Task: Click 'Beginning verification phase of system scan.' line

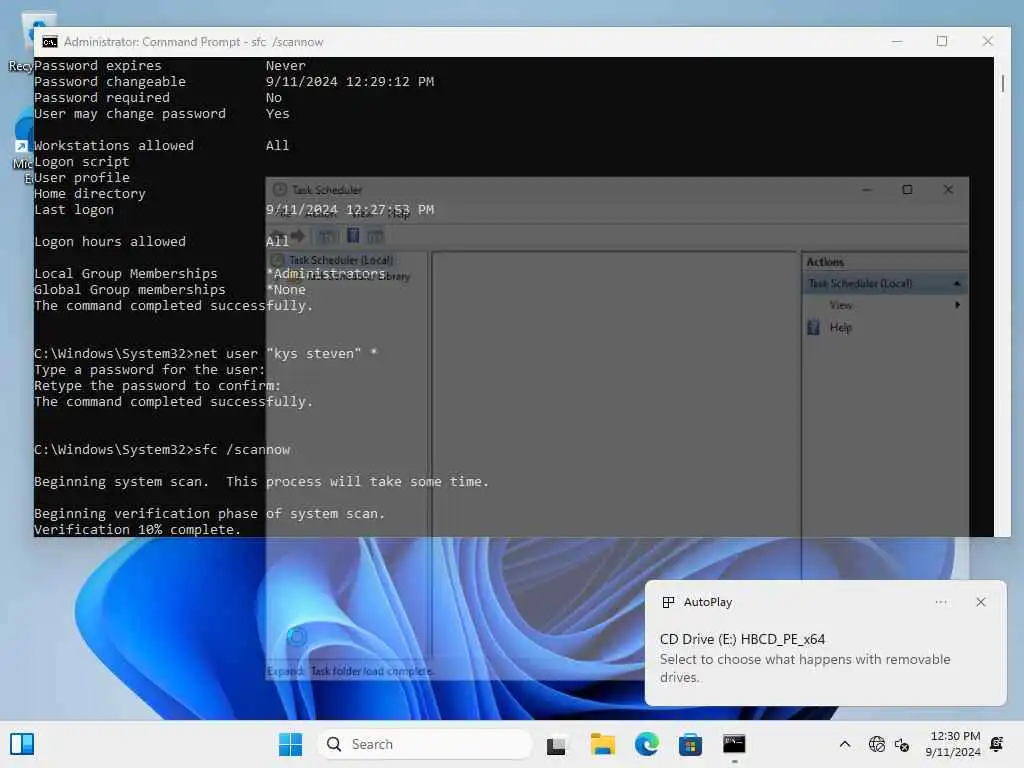Action: point(210,513)
